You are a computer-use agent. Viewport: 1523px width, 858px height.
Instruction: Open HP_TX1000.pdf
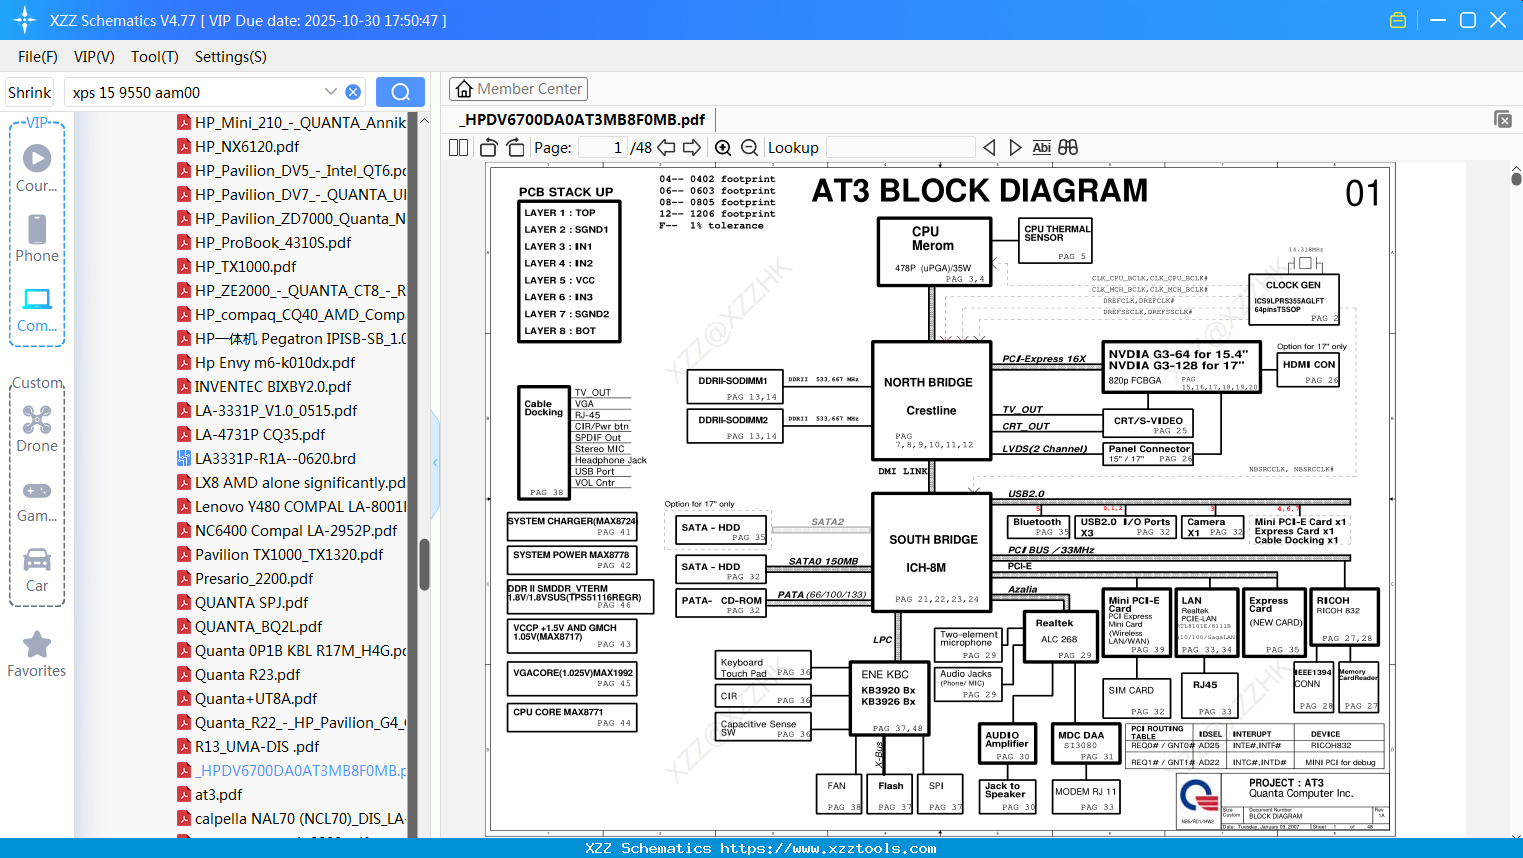coord(237,266)
